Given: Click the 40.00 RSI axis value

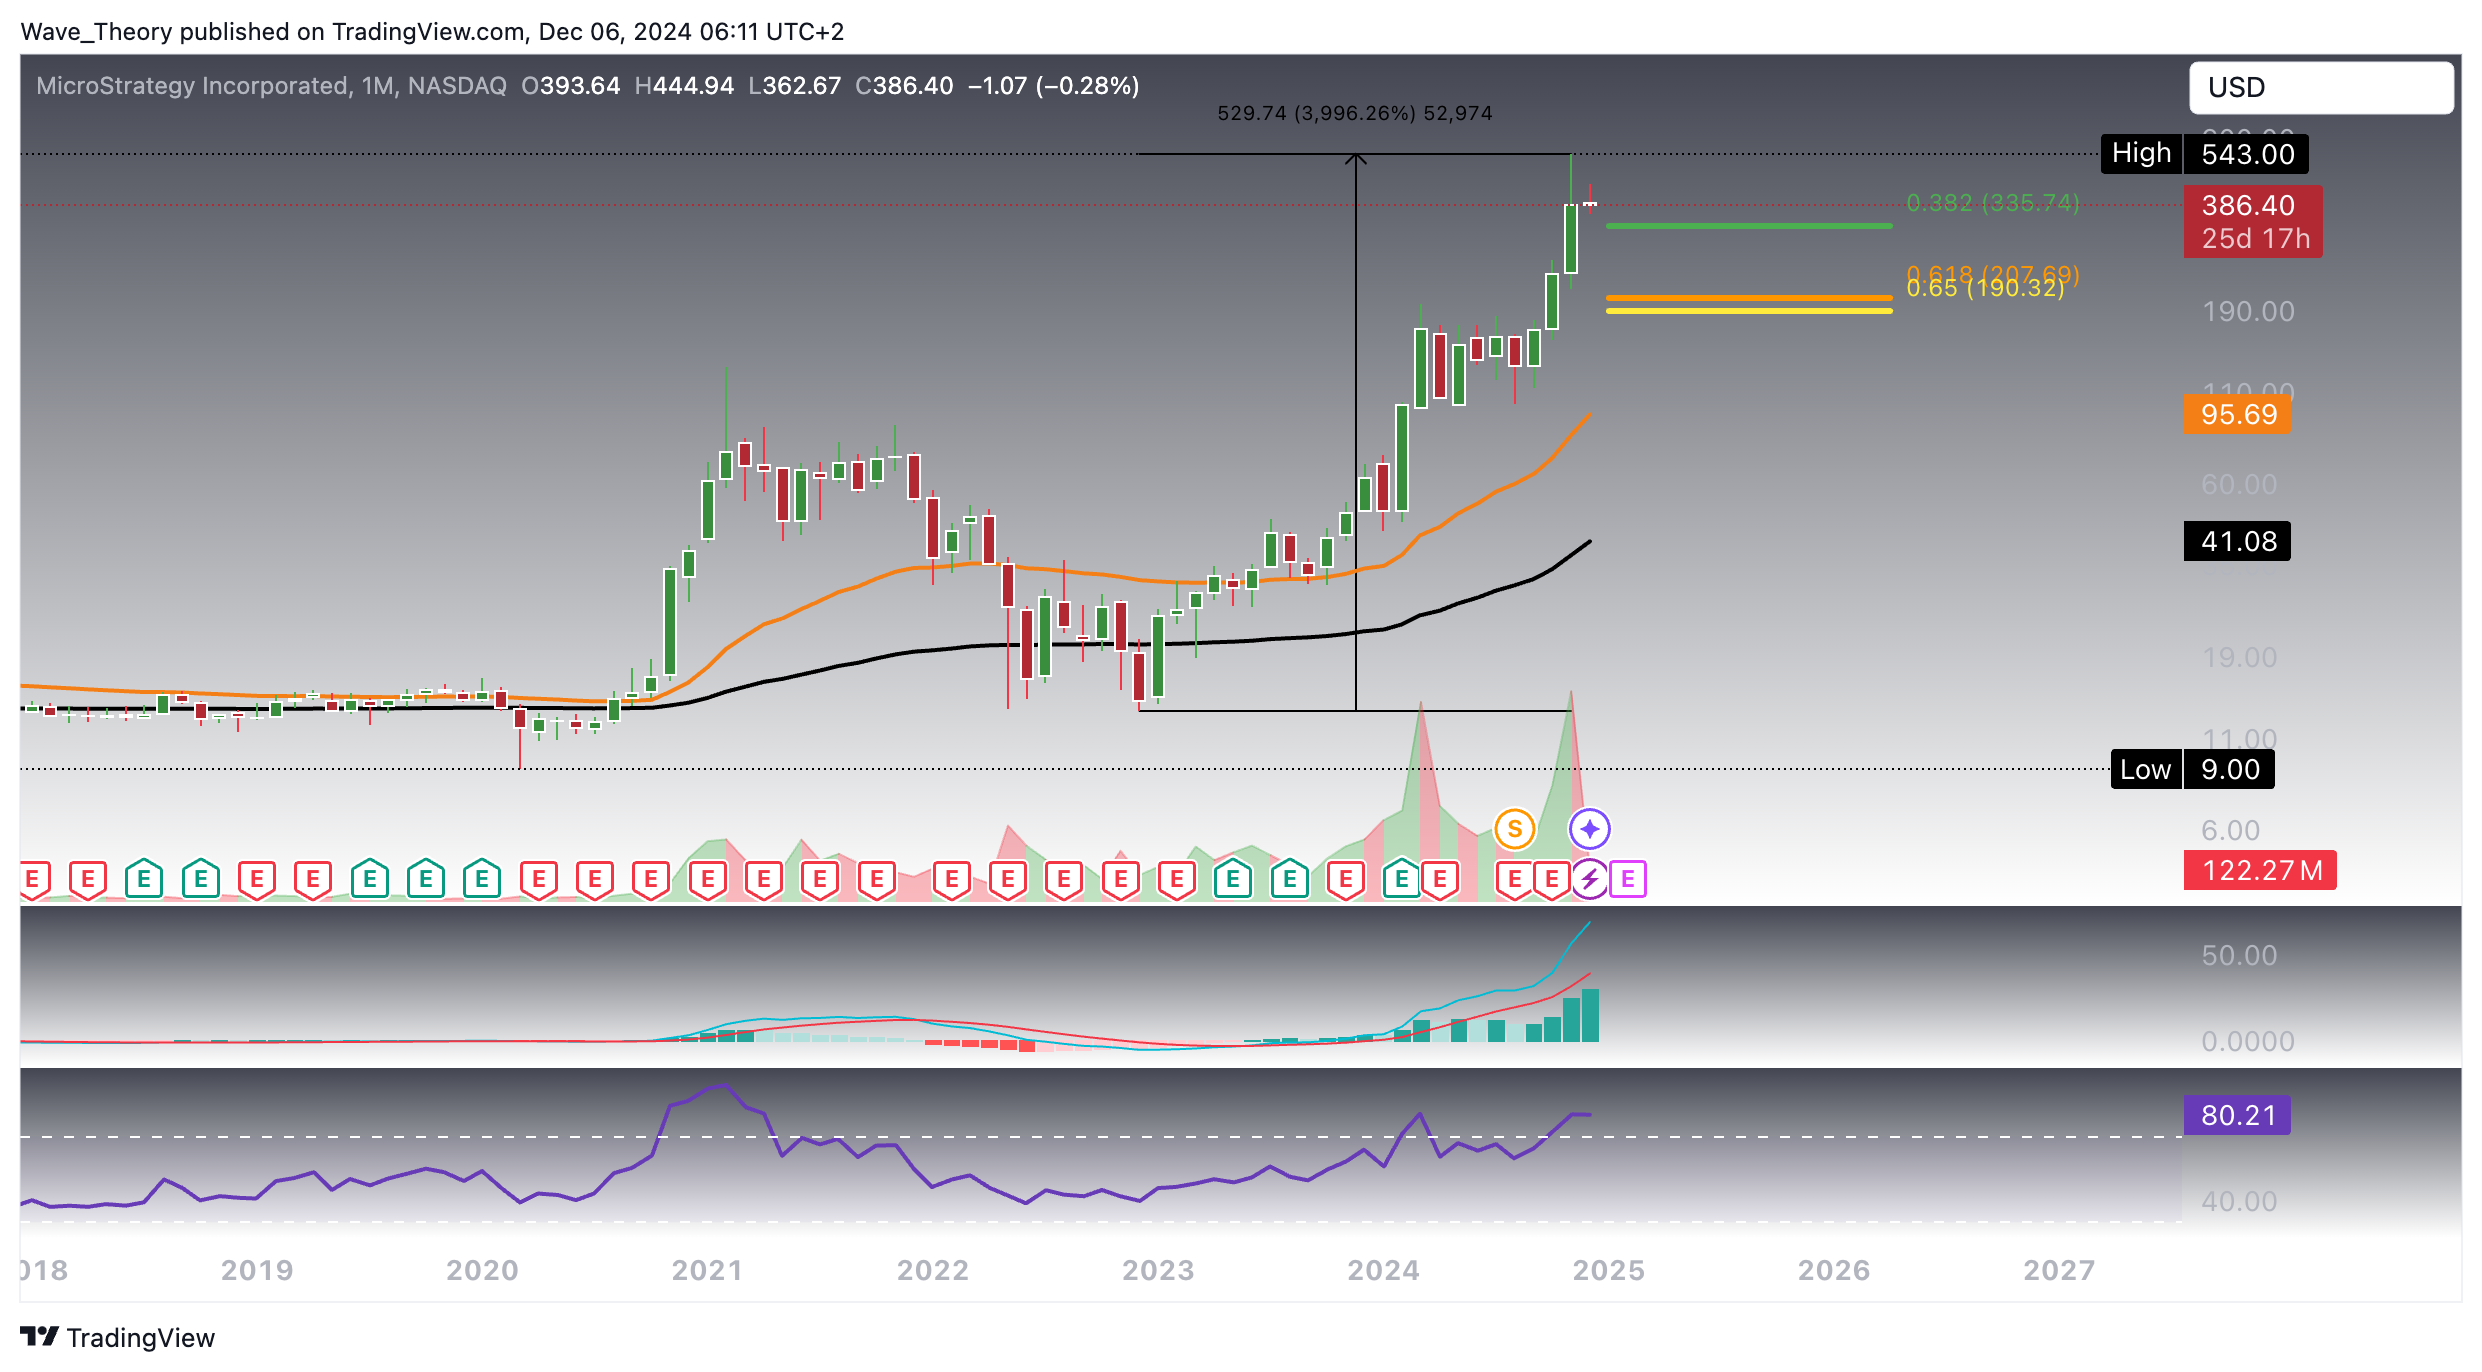Looking at the screenshot, I should pyautogui.click(x=2239, y=1201).
